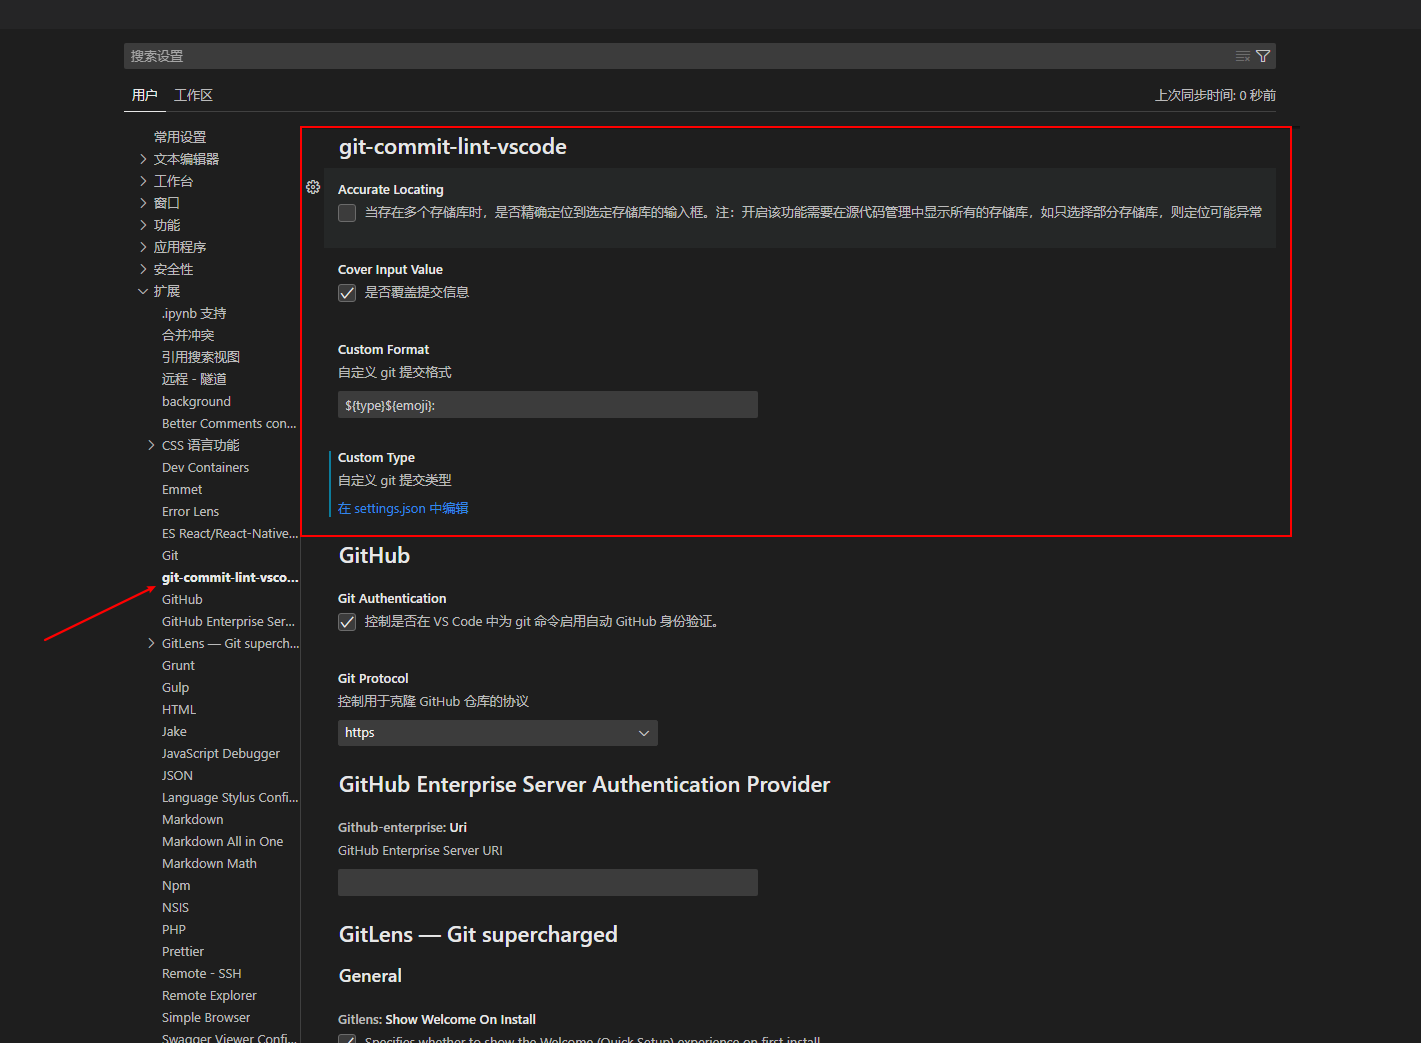The height and width of the screenshot is (1043, 1421).
Task: Select ES React/React-Native entry
Action: click(230, 533)
